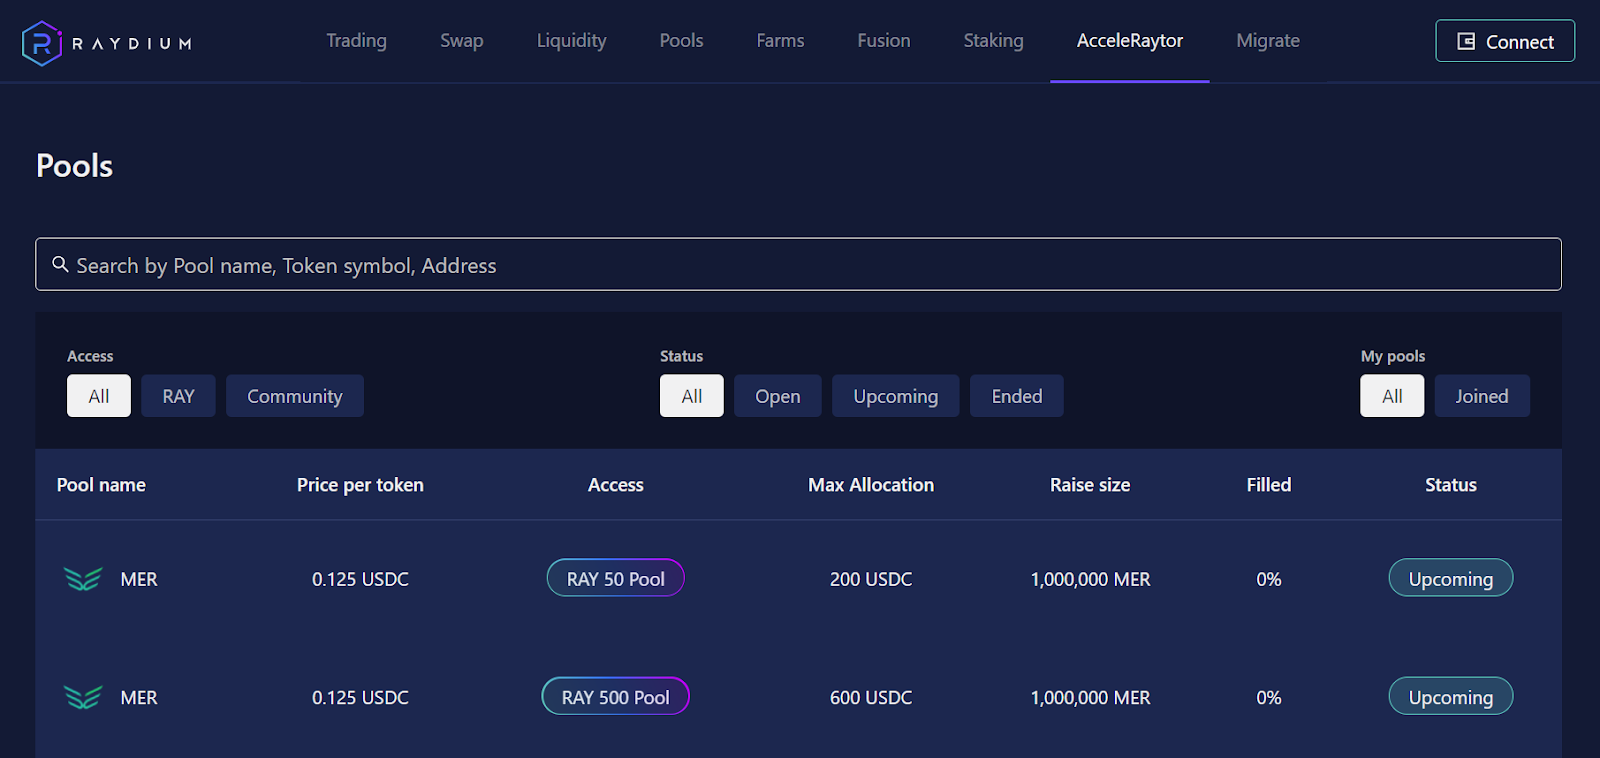
Task: Open the Swap tab
Action: [462, 41]
